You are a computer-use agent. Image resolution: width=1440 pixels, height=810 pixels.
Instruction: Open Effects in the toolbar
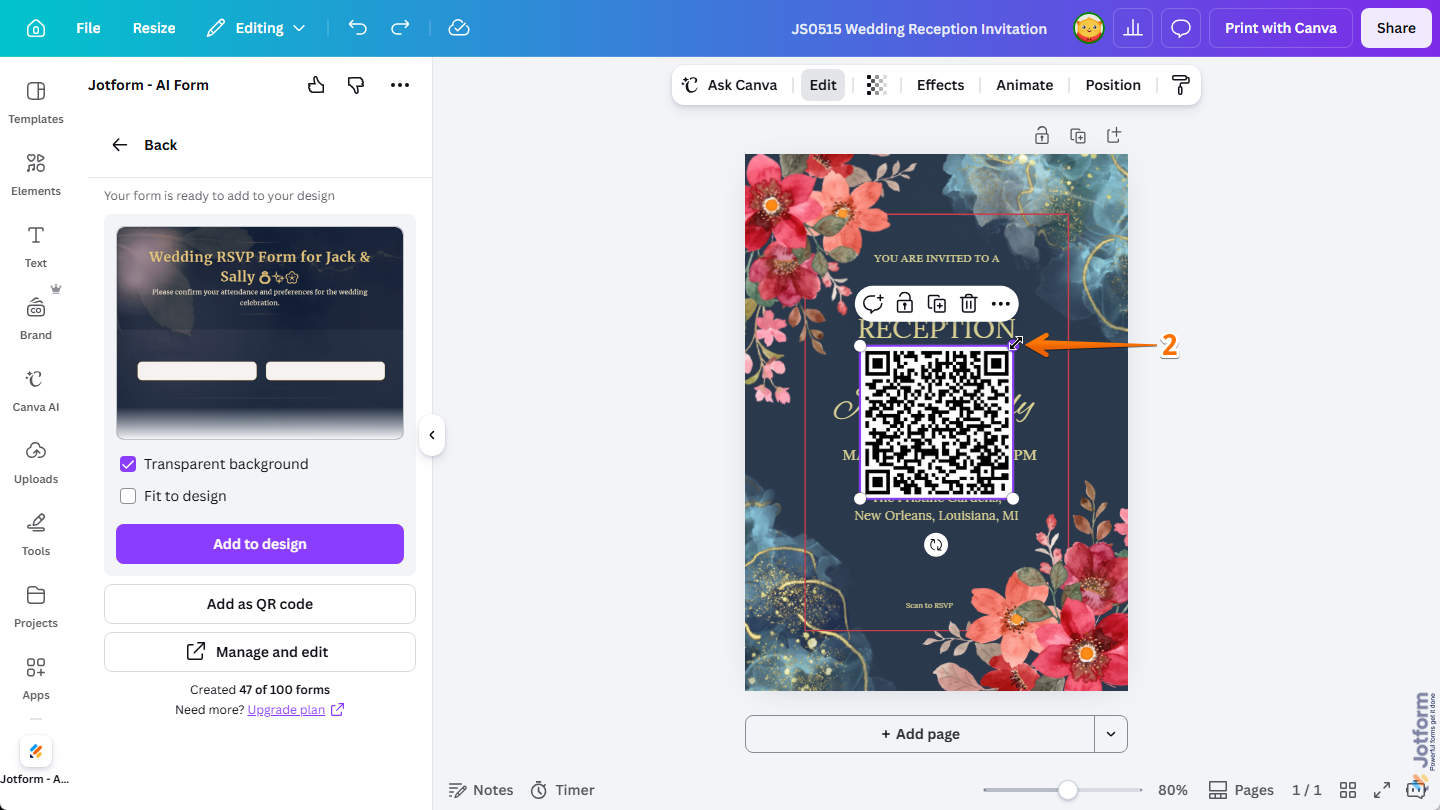tap(940, 85)
